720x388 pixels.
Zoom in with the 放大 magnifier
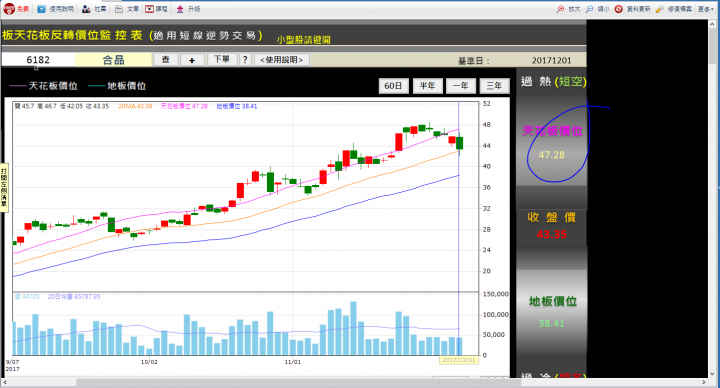tap(568, 9)
